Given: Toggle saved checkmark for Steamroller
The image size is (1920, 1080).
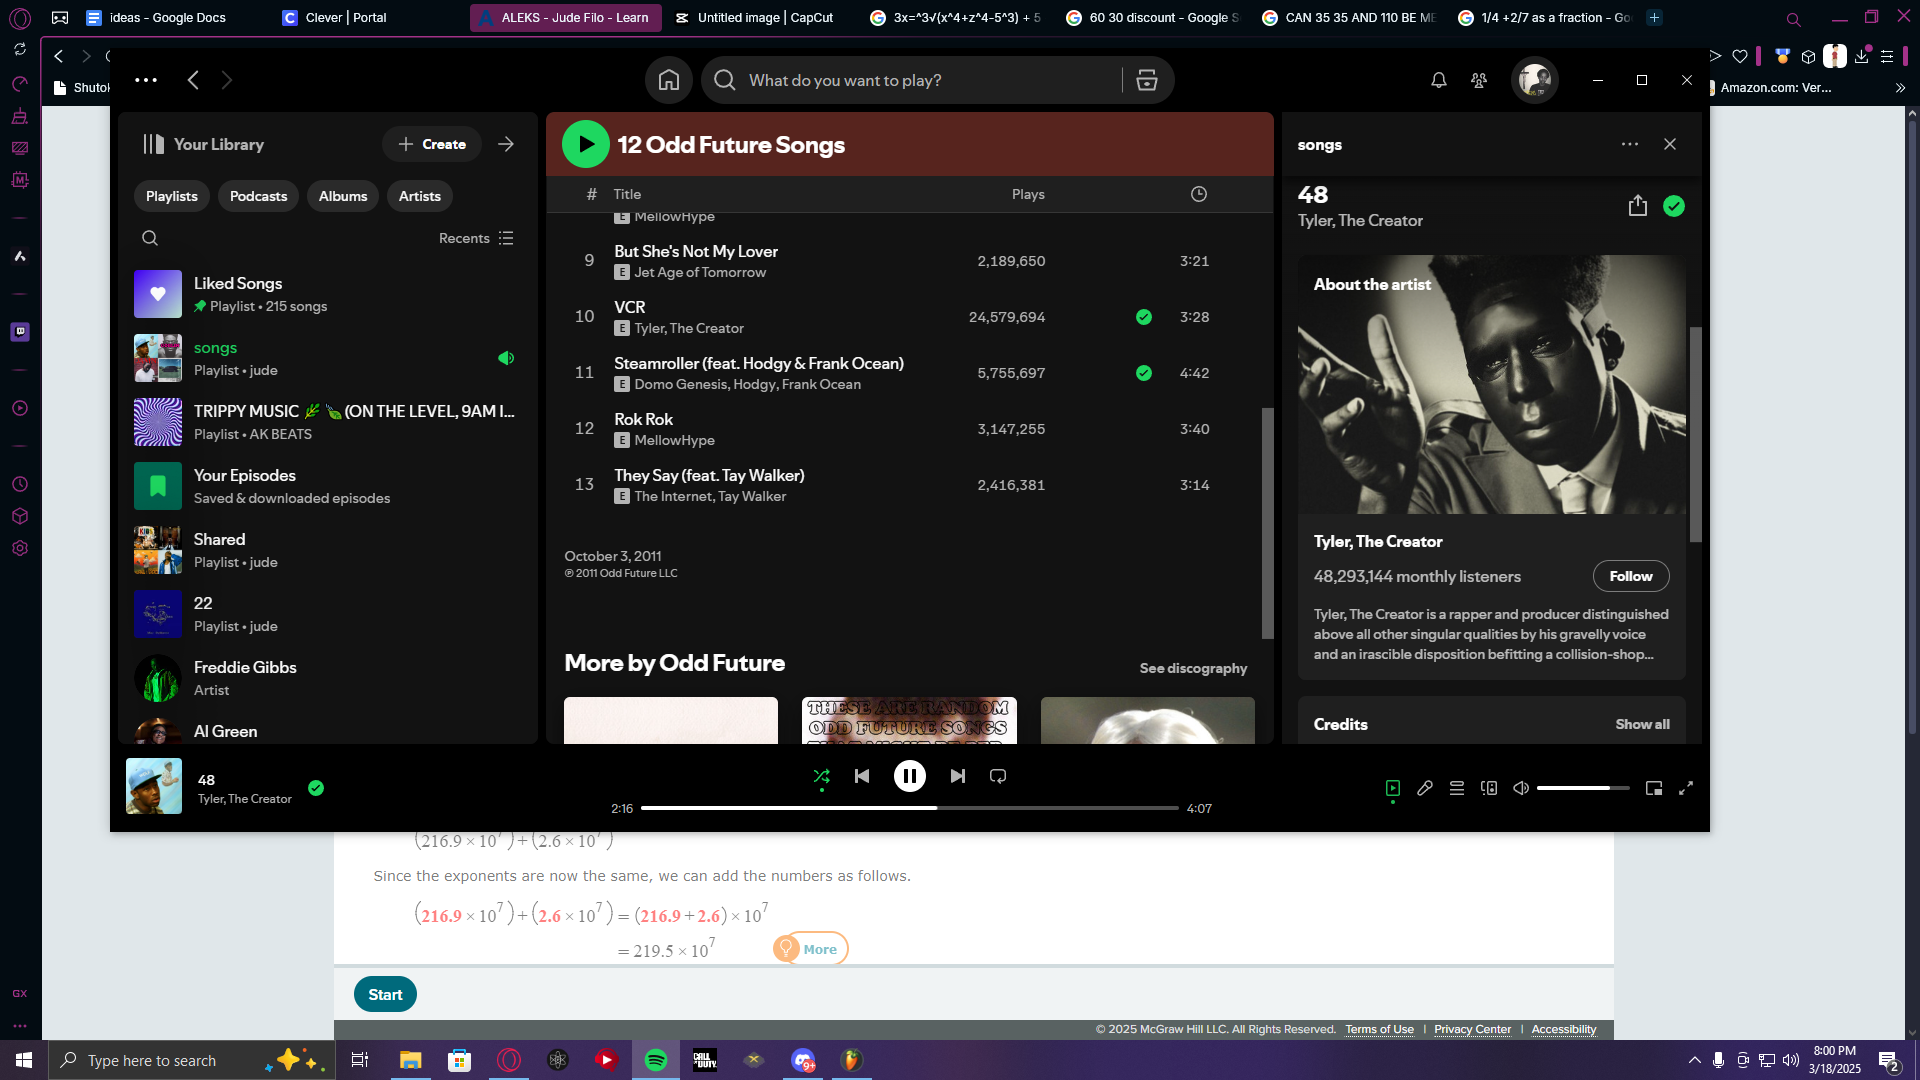Looking at the screenshot, I should pos(1144,373).
